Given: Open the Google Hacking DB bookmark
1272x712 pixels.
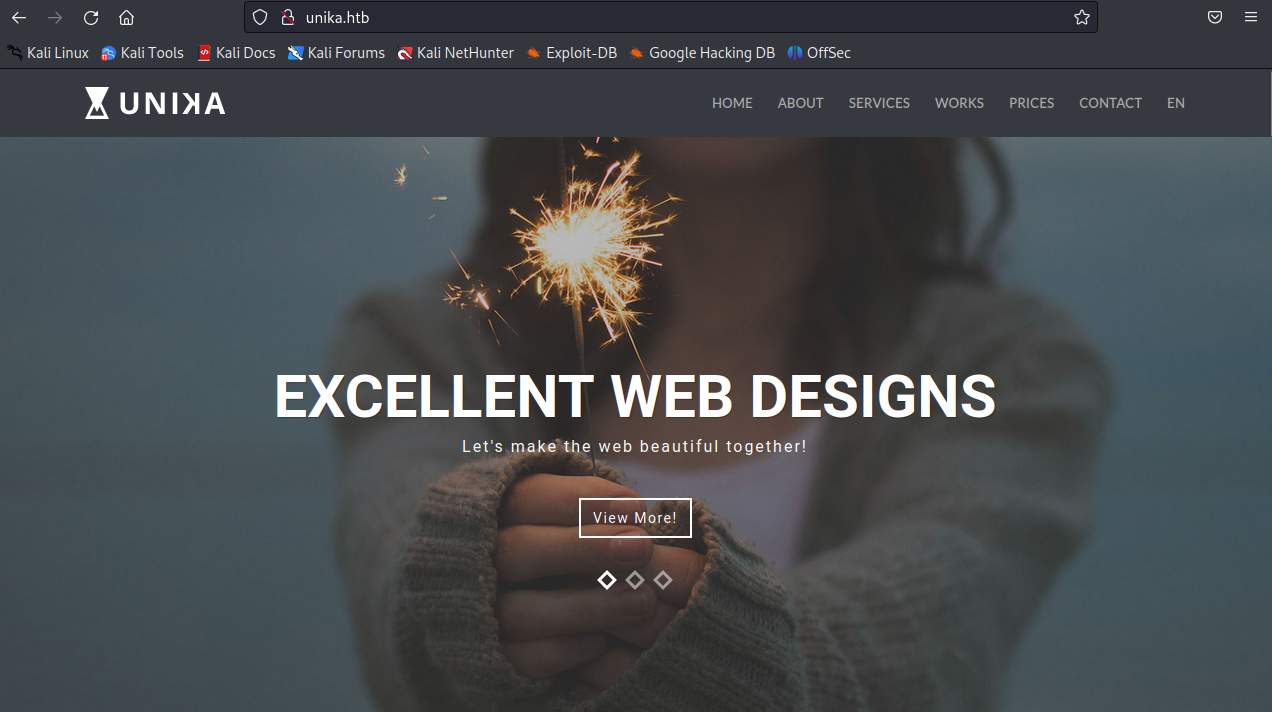Looking at the screenshot, I should coord(702,53).
